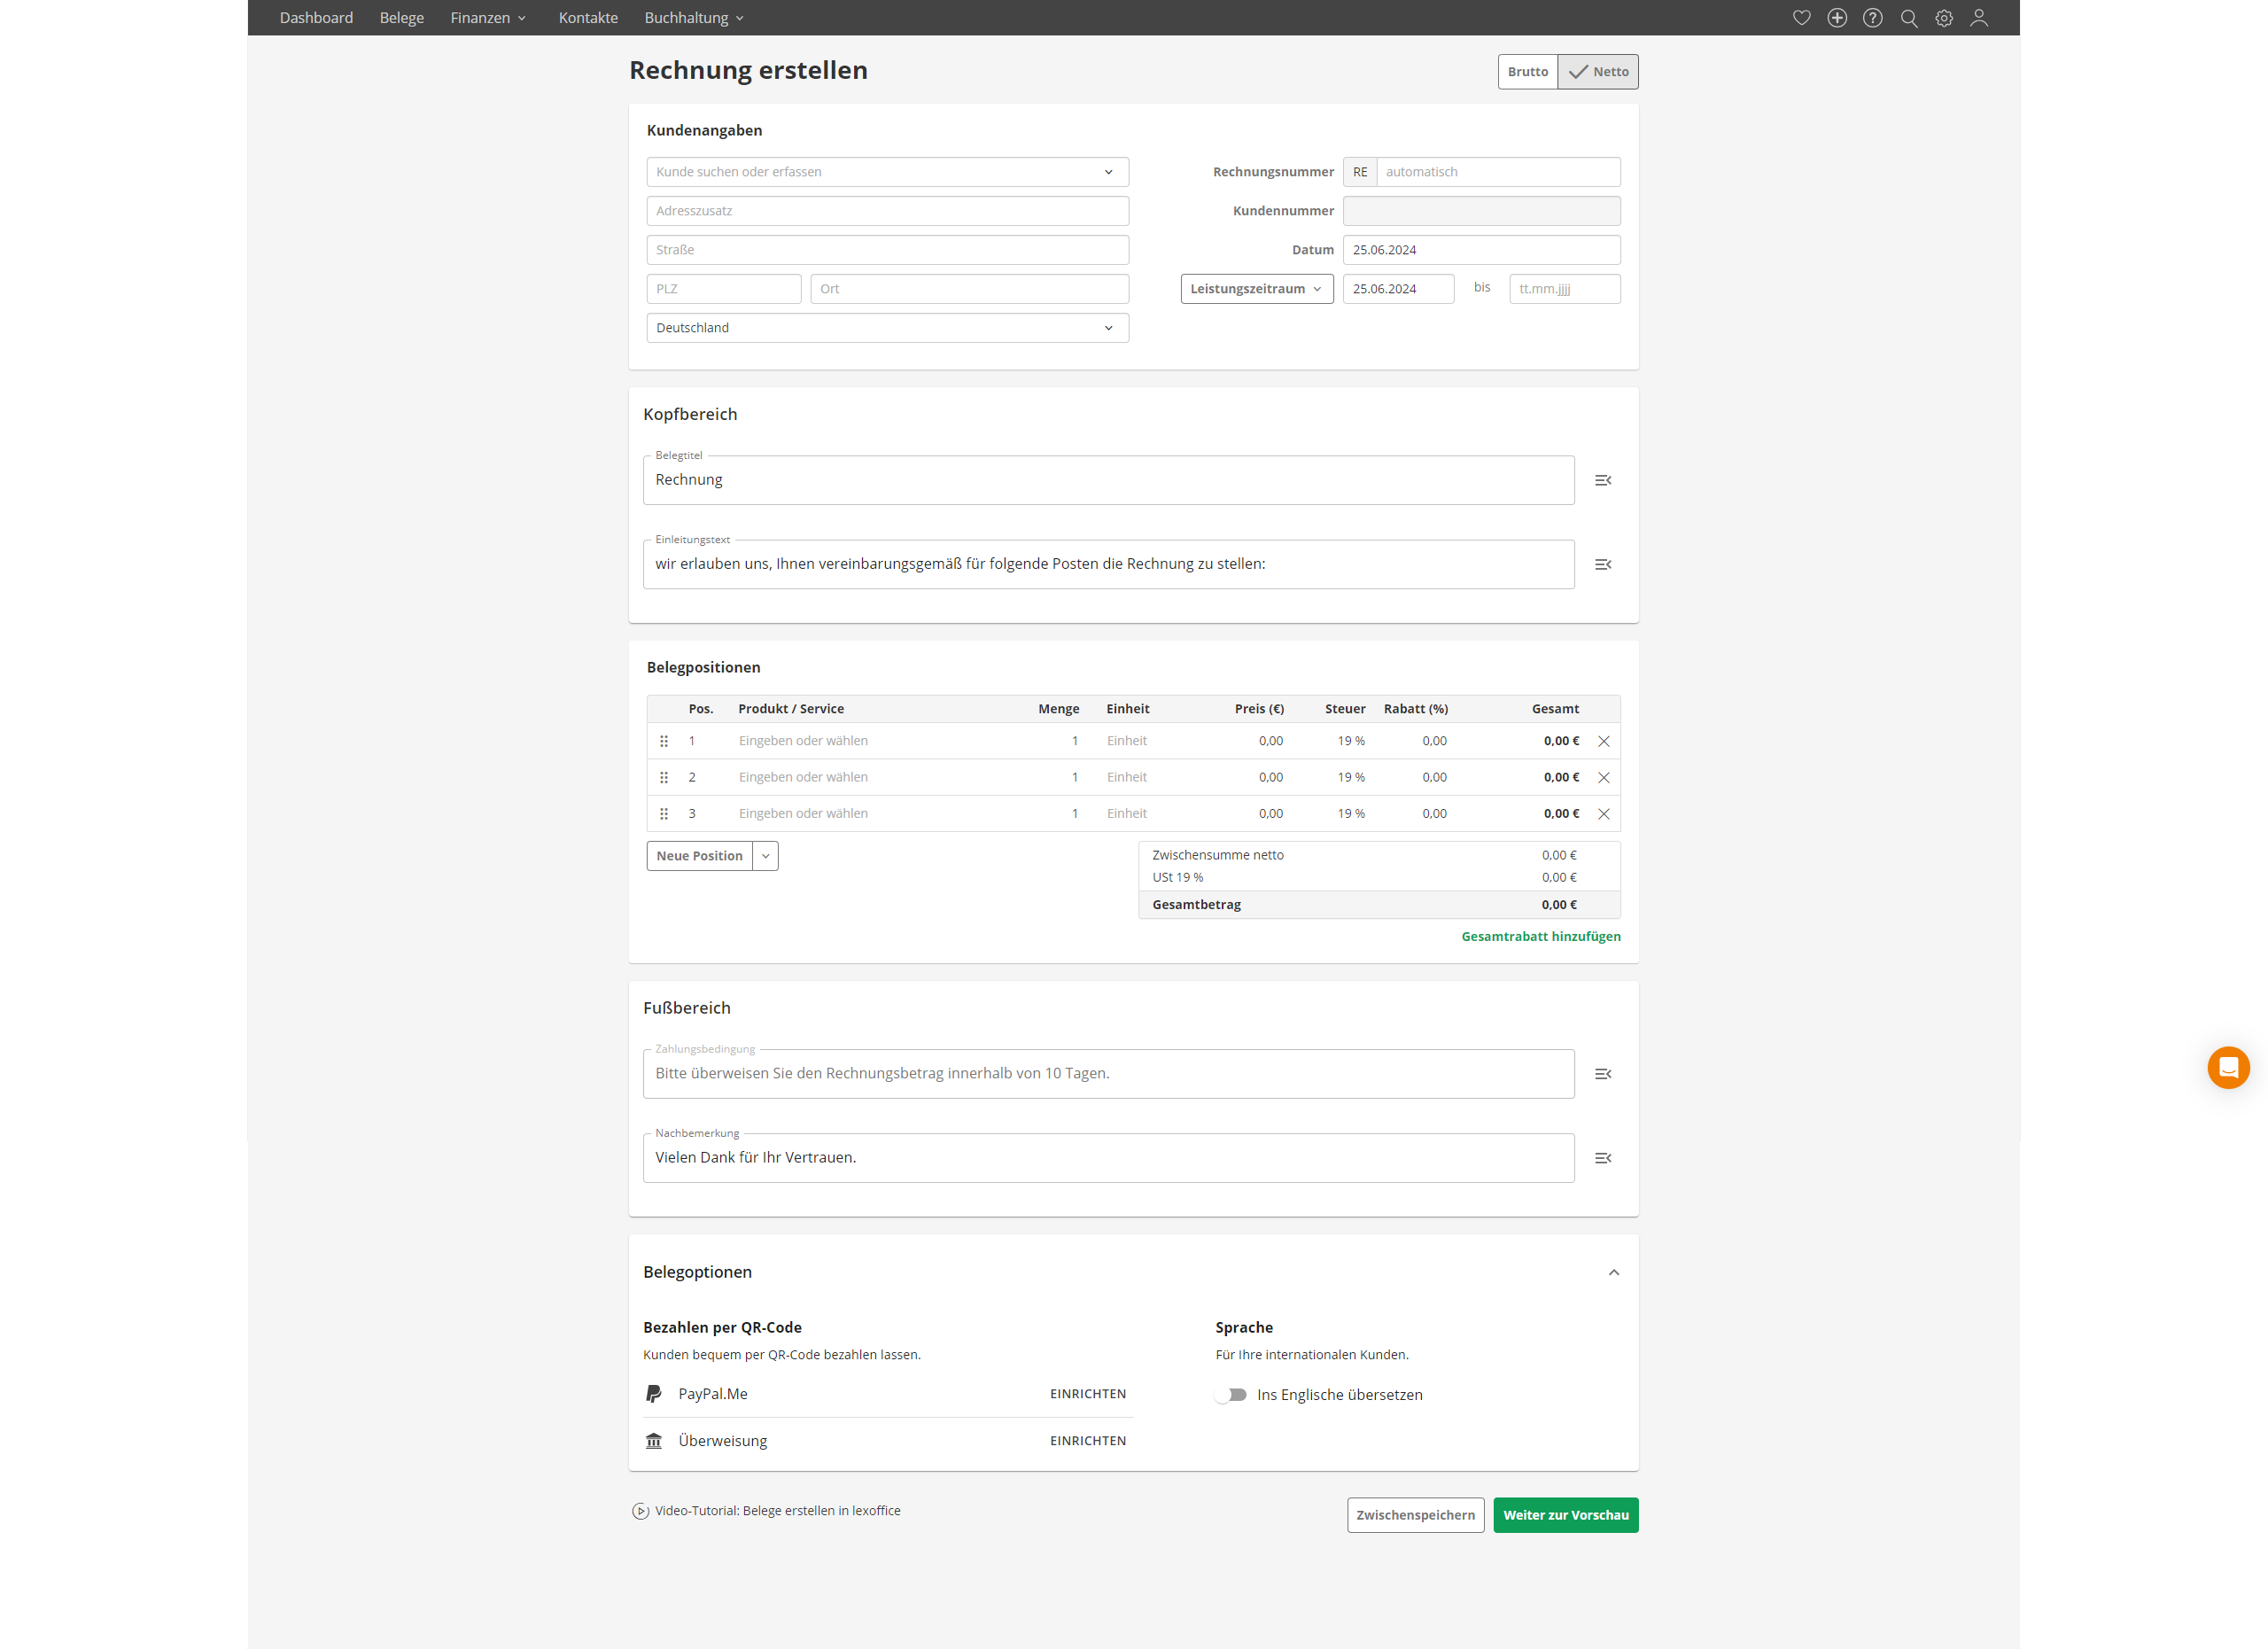Open the Deutschland country dropdown
Viewport: 2268px width, 1649px height.
(887, 328)
